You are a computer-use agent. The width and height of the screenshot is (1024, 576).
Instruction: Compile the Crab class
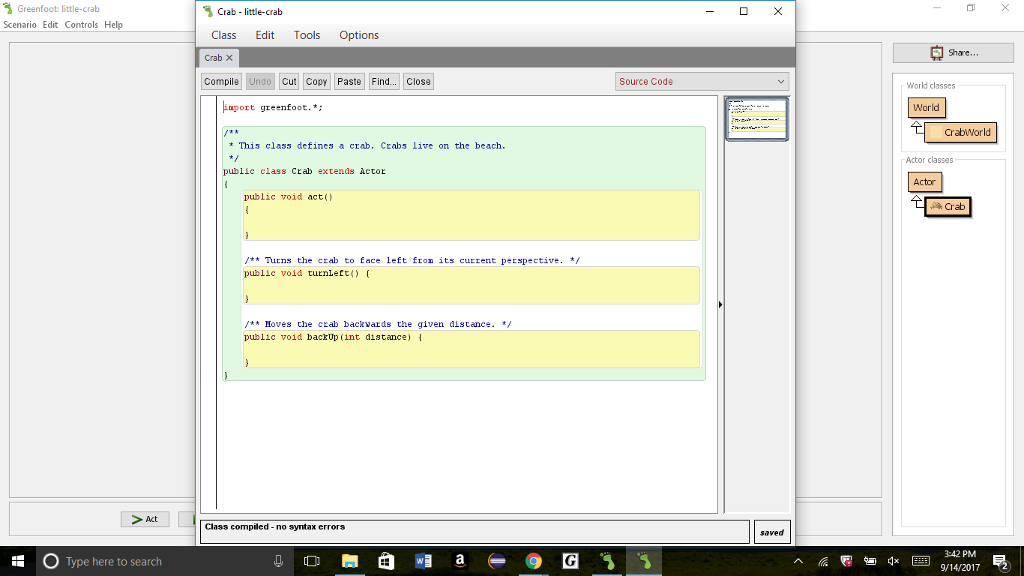[220, 81]
